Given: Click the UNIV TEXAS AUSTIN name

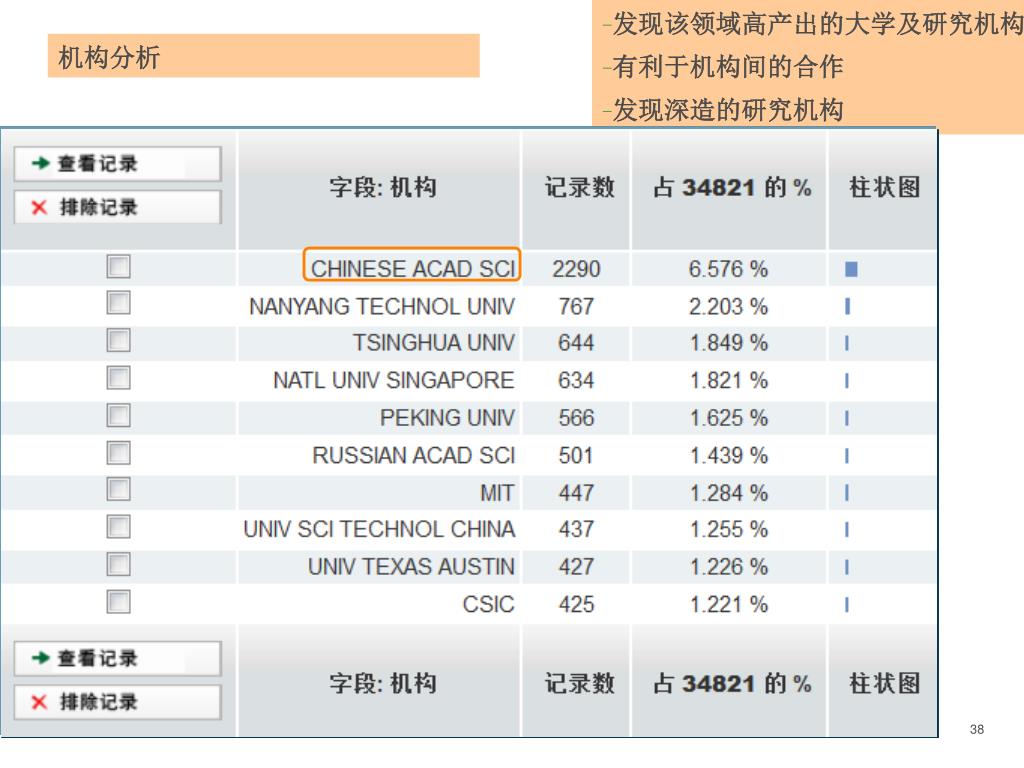Looking at the screenshot, I should tap(411, 567).
